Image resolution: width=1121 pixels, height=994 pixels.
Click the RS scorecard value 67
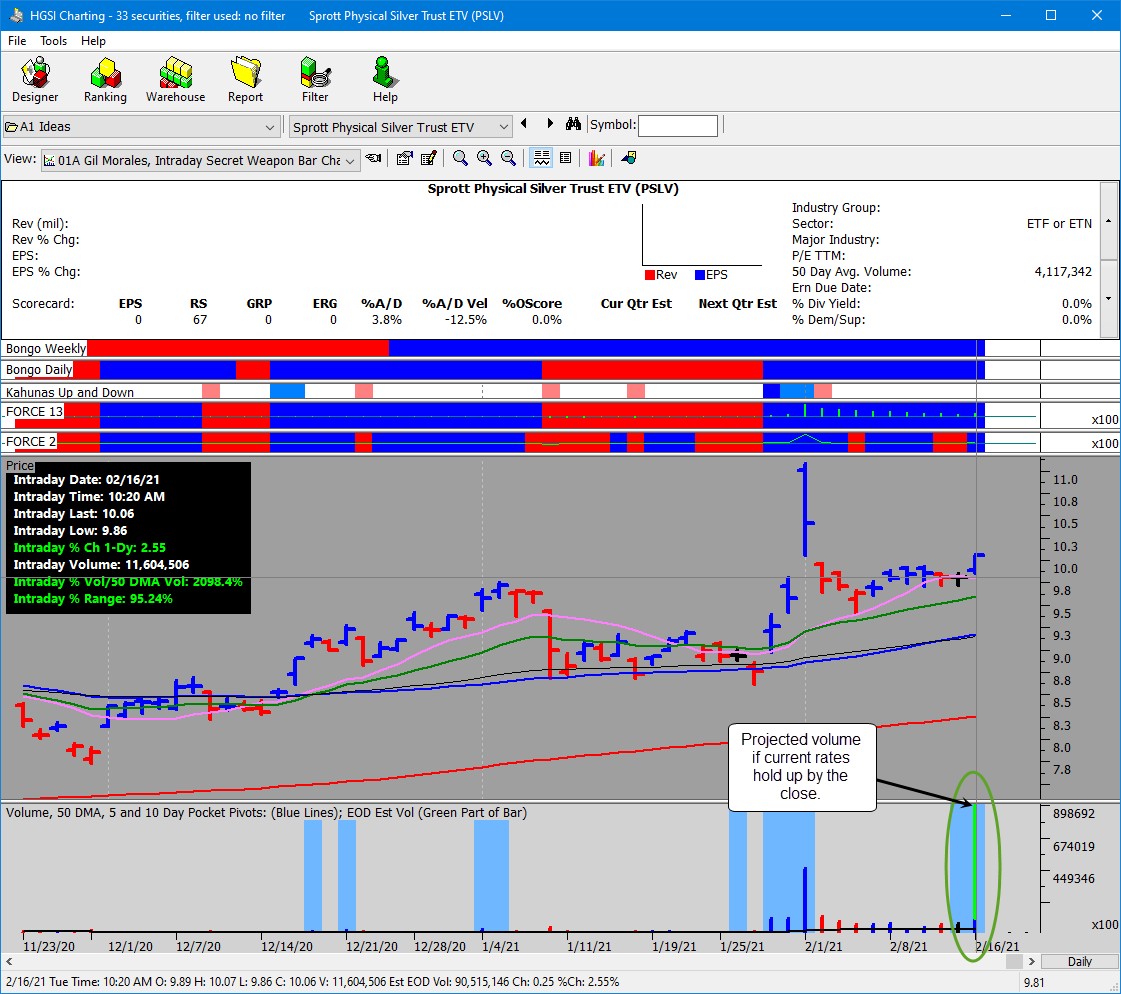pos(199,320)
